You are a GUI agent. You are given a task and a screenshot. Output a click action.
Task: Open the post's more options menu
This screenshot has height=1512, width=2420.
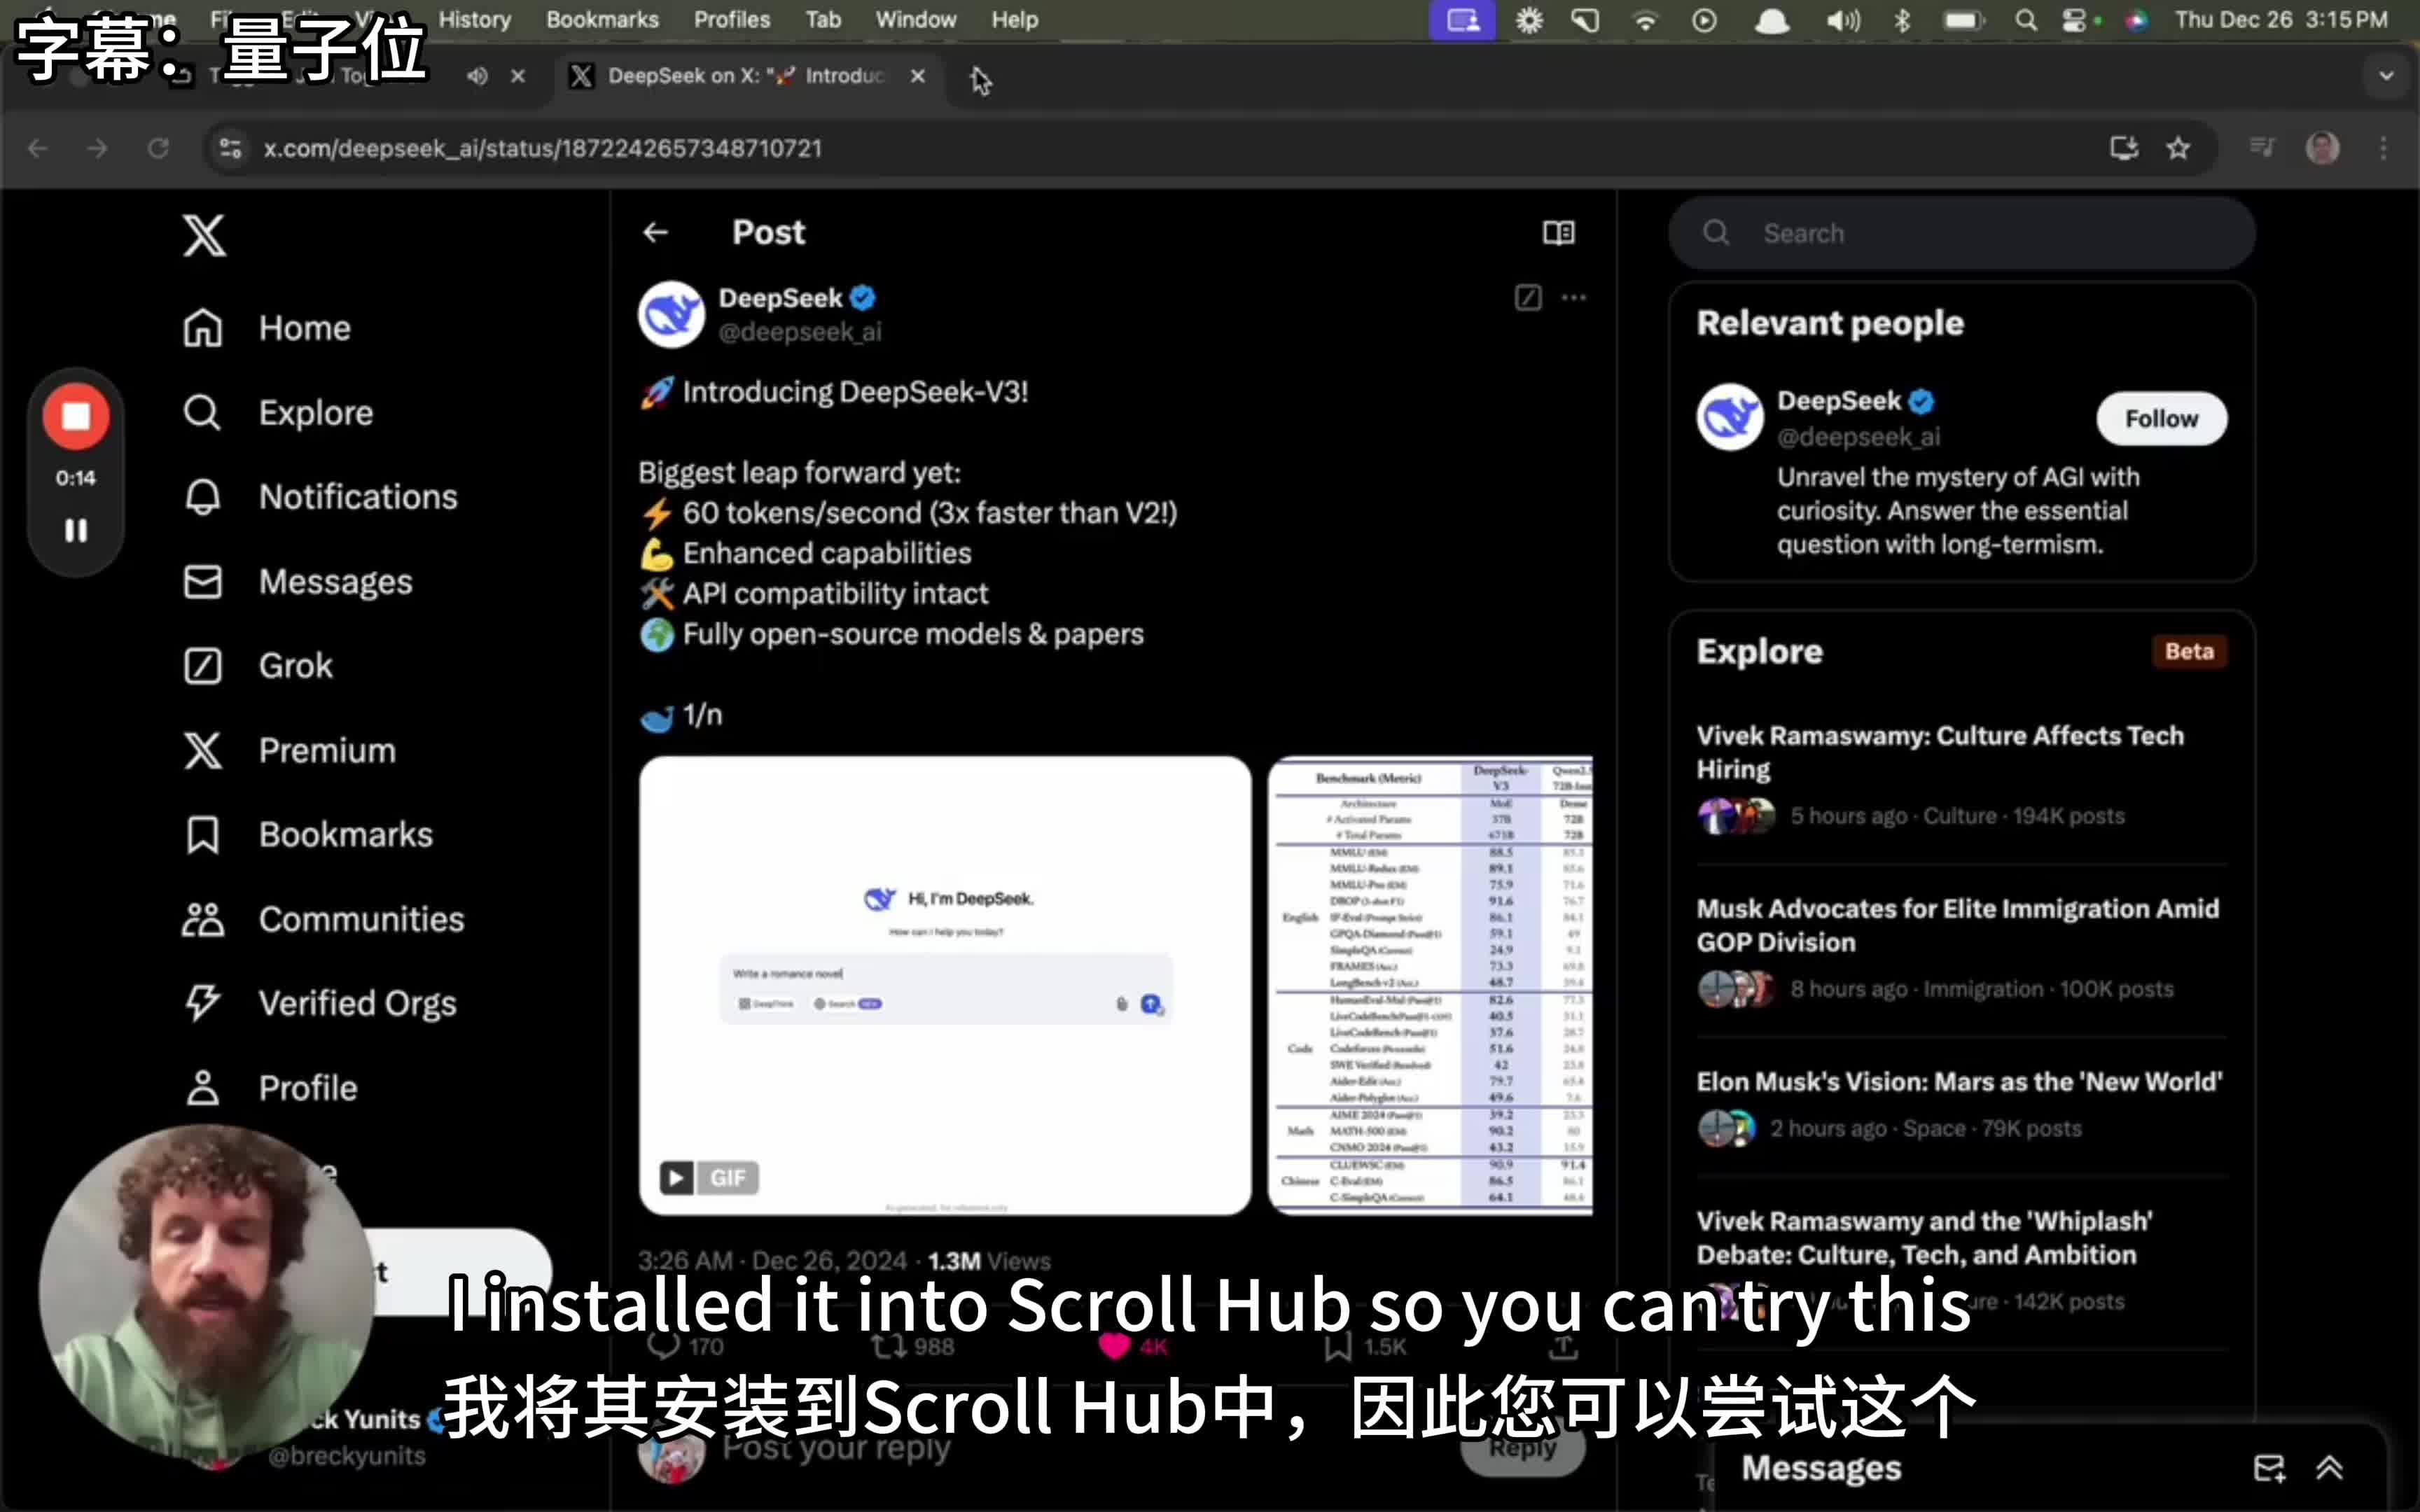pos(1573,297)
